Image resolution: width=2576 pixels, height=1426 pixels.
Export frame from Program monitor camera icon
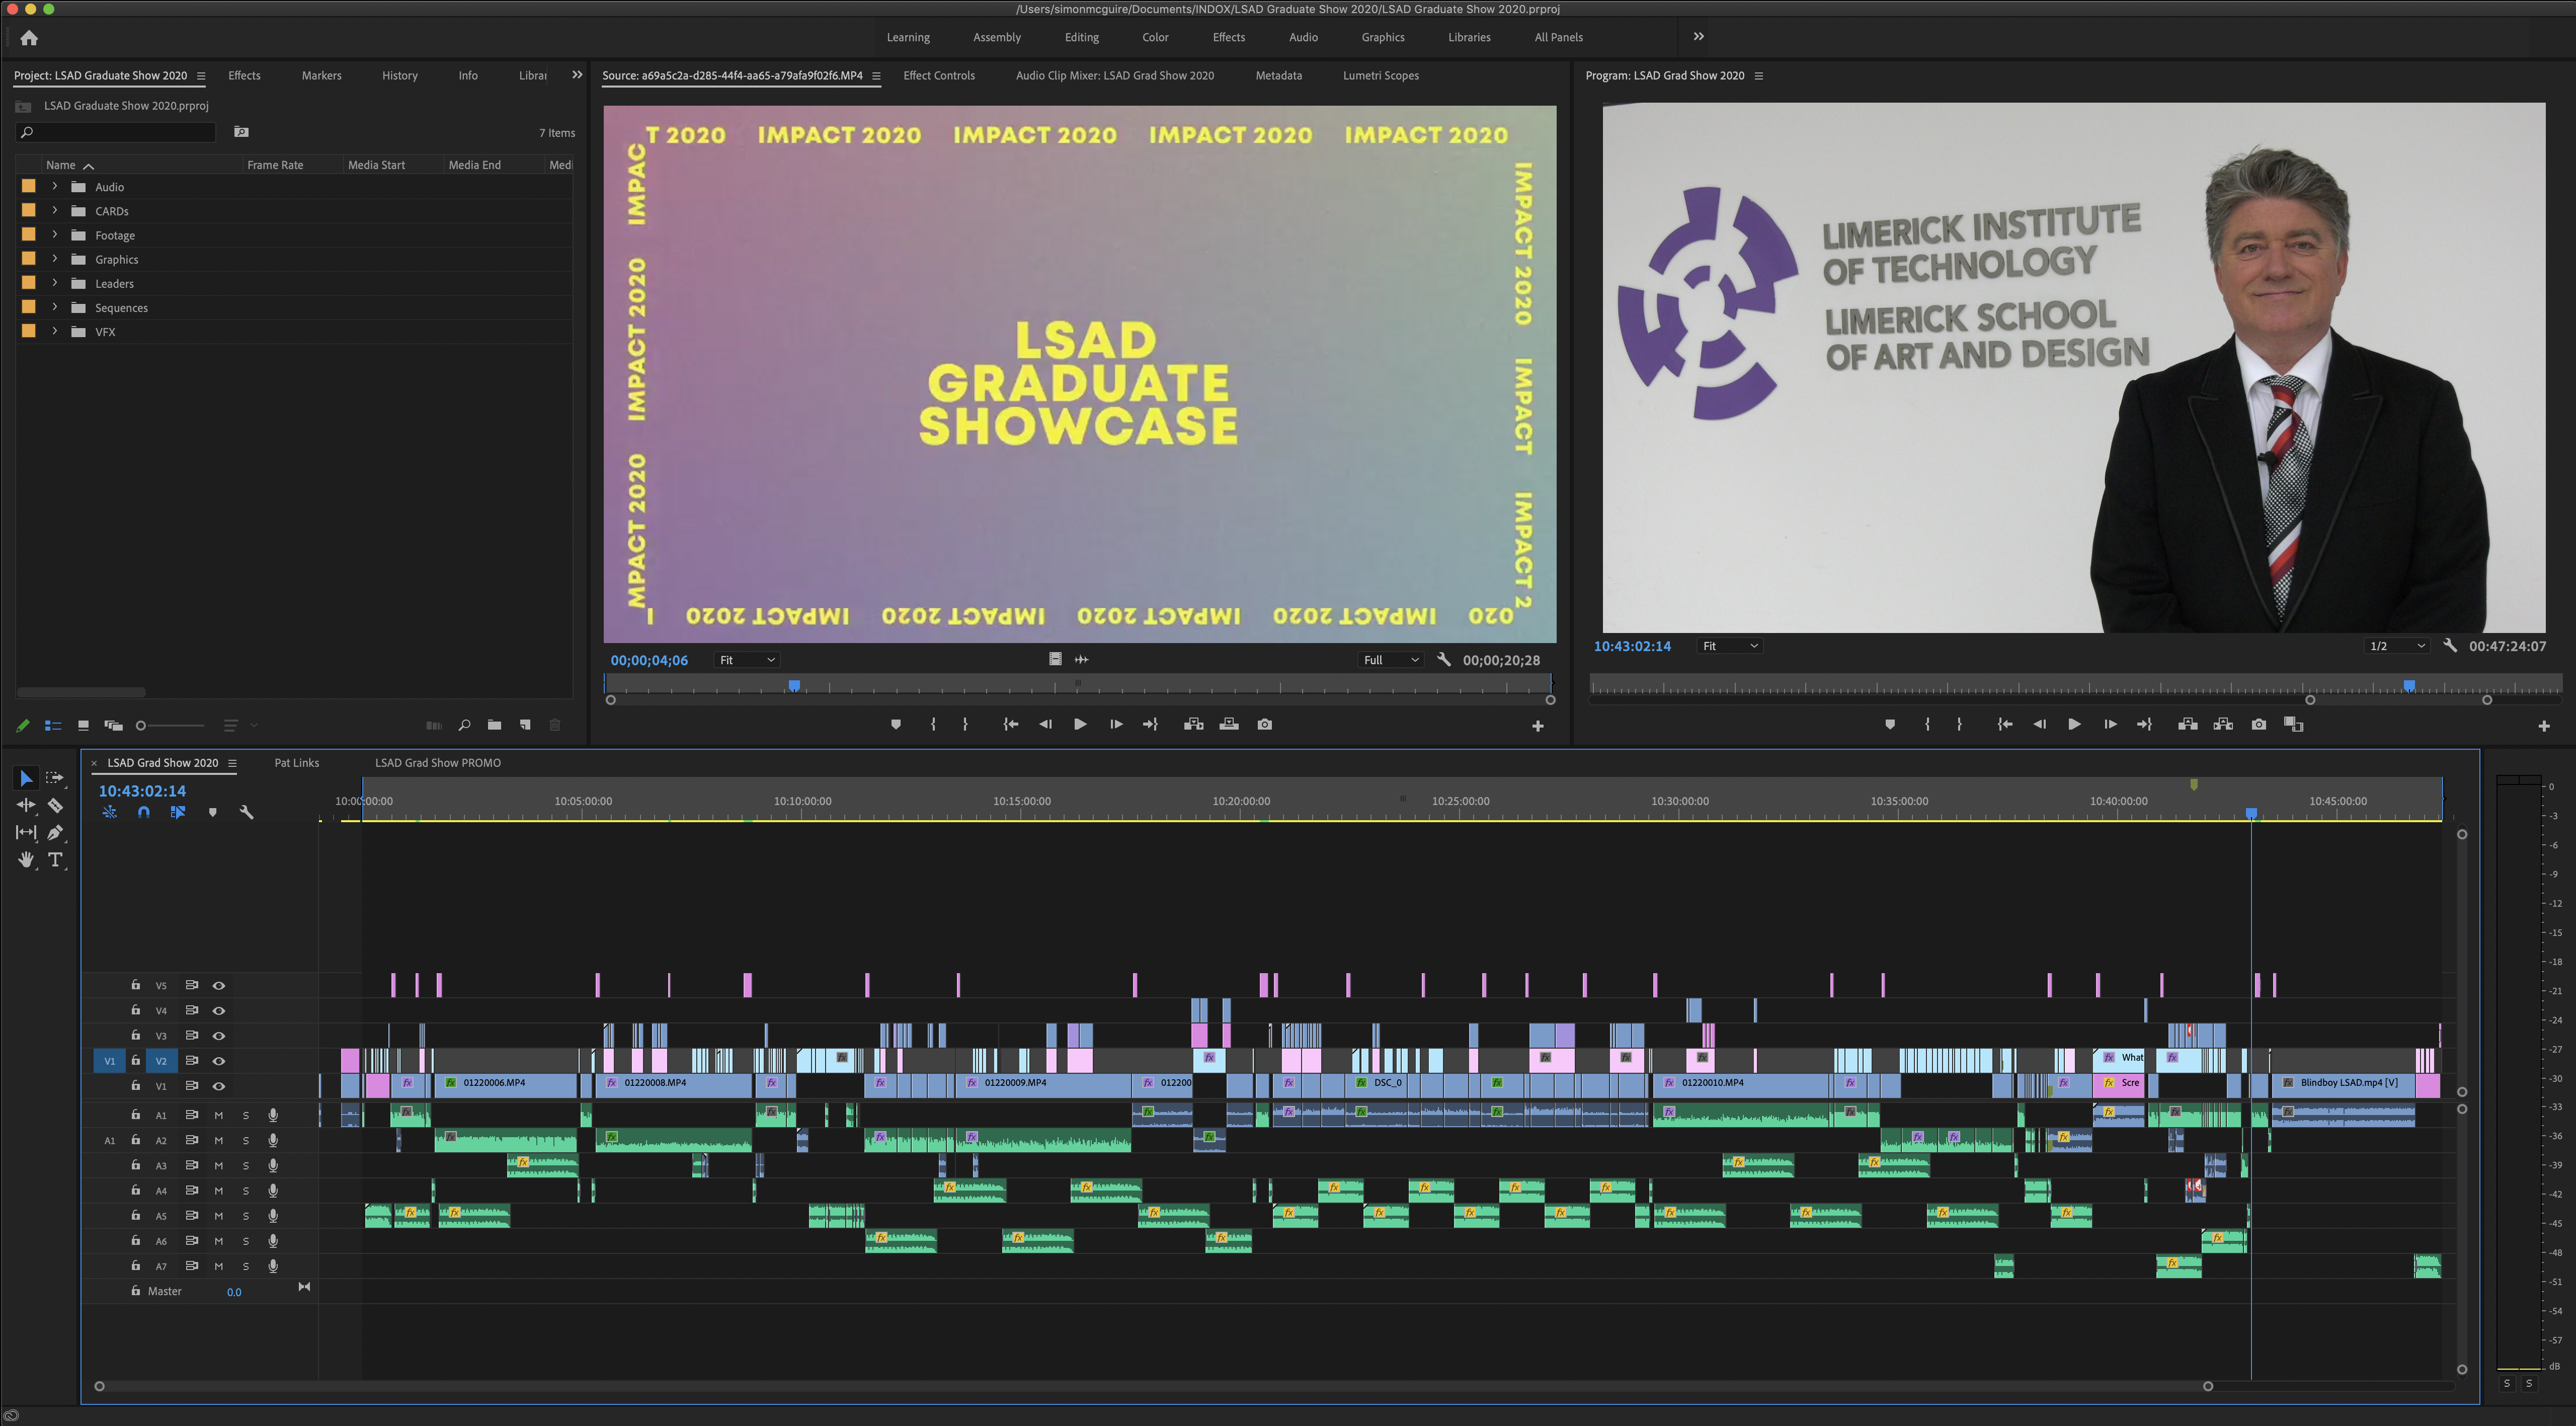pos(2258,725)
